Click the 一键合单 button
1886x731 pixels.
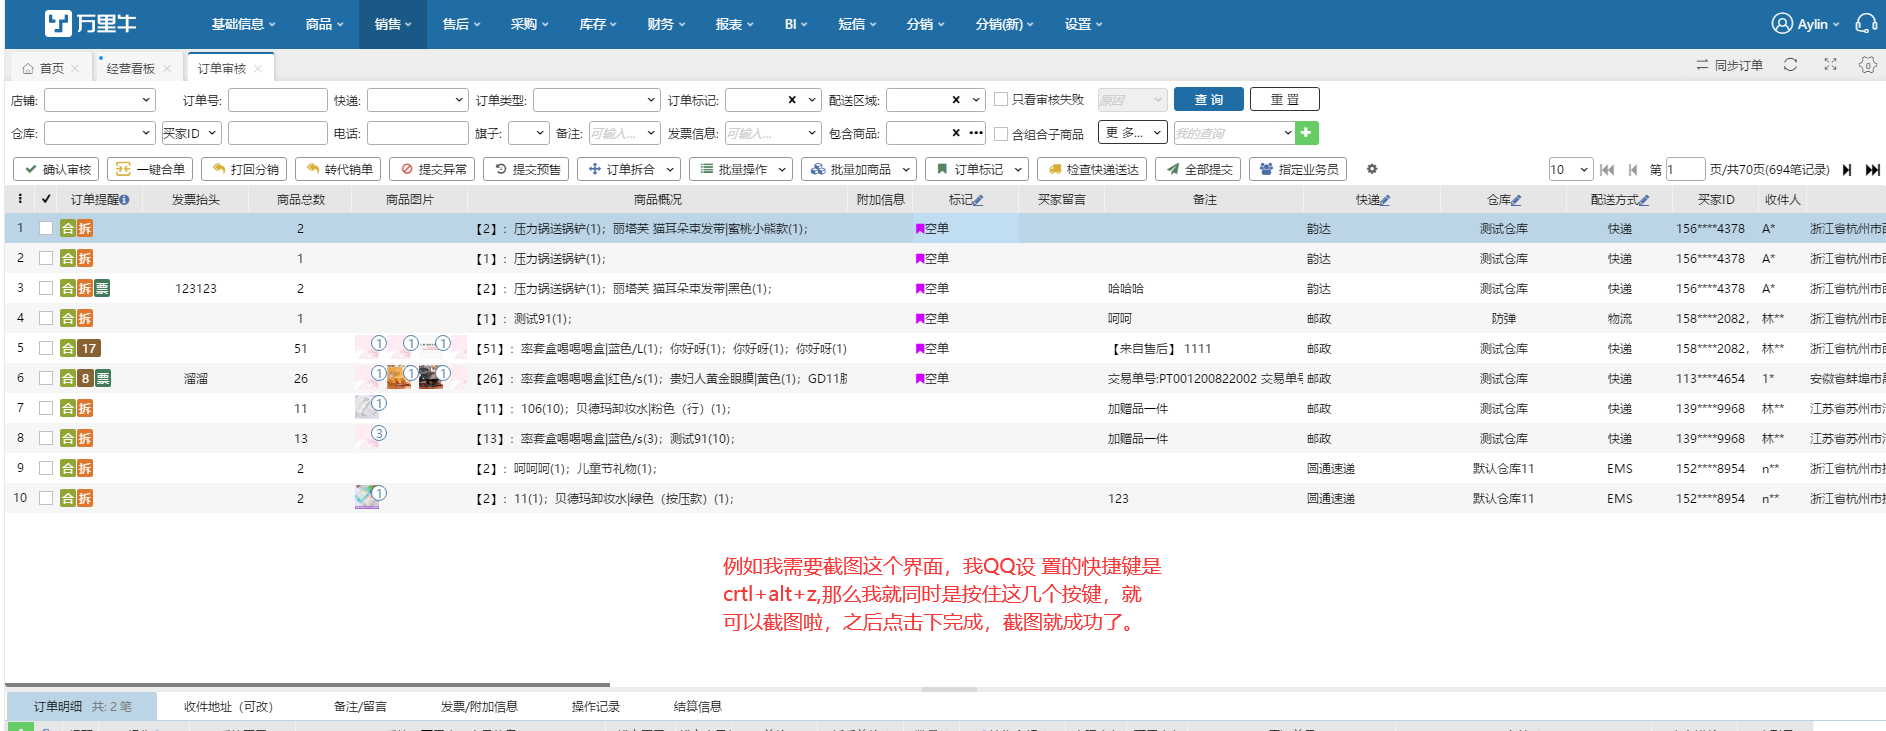[151, 169]
